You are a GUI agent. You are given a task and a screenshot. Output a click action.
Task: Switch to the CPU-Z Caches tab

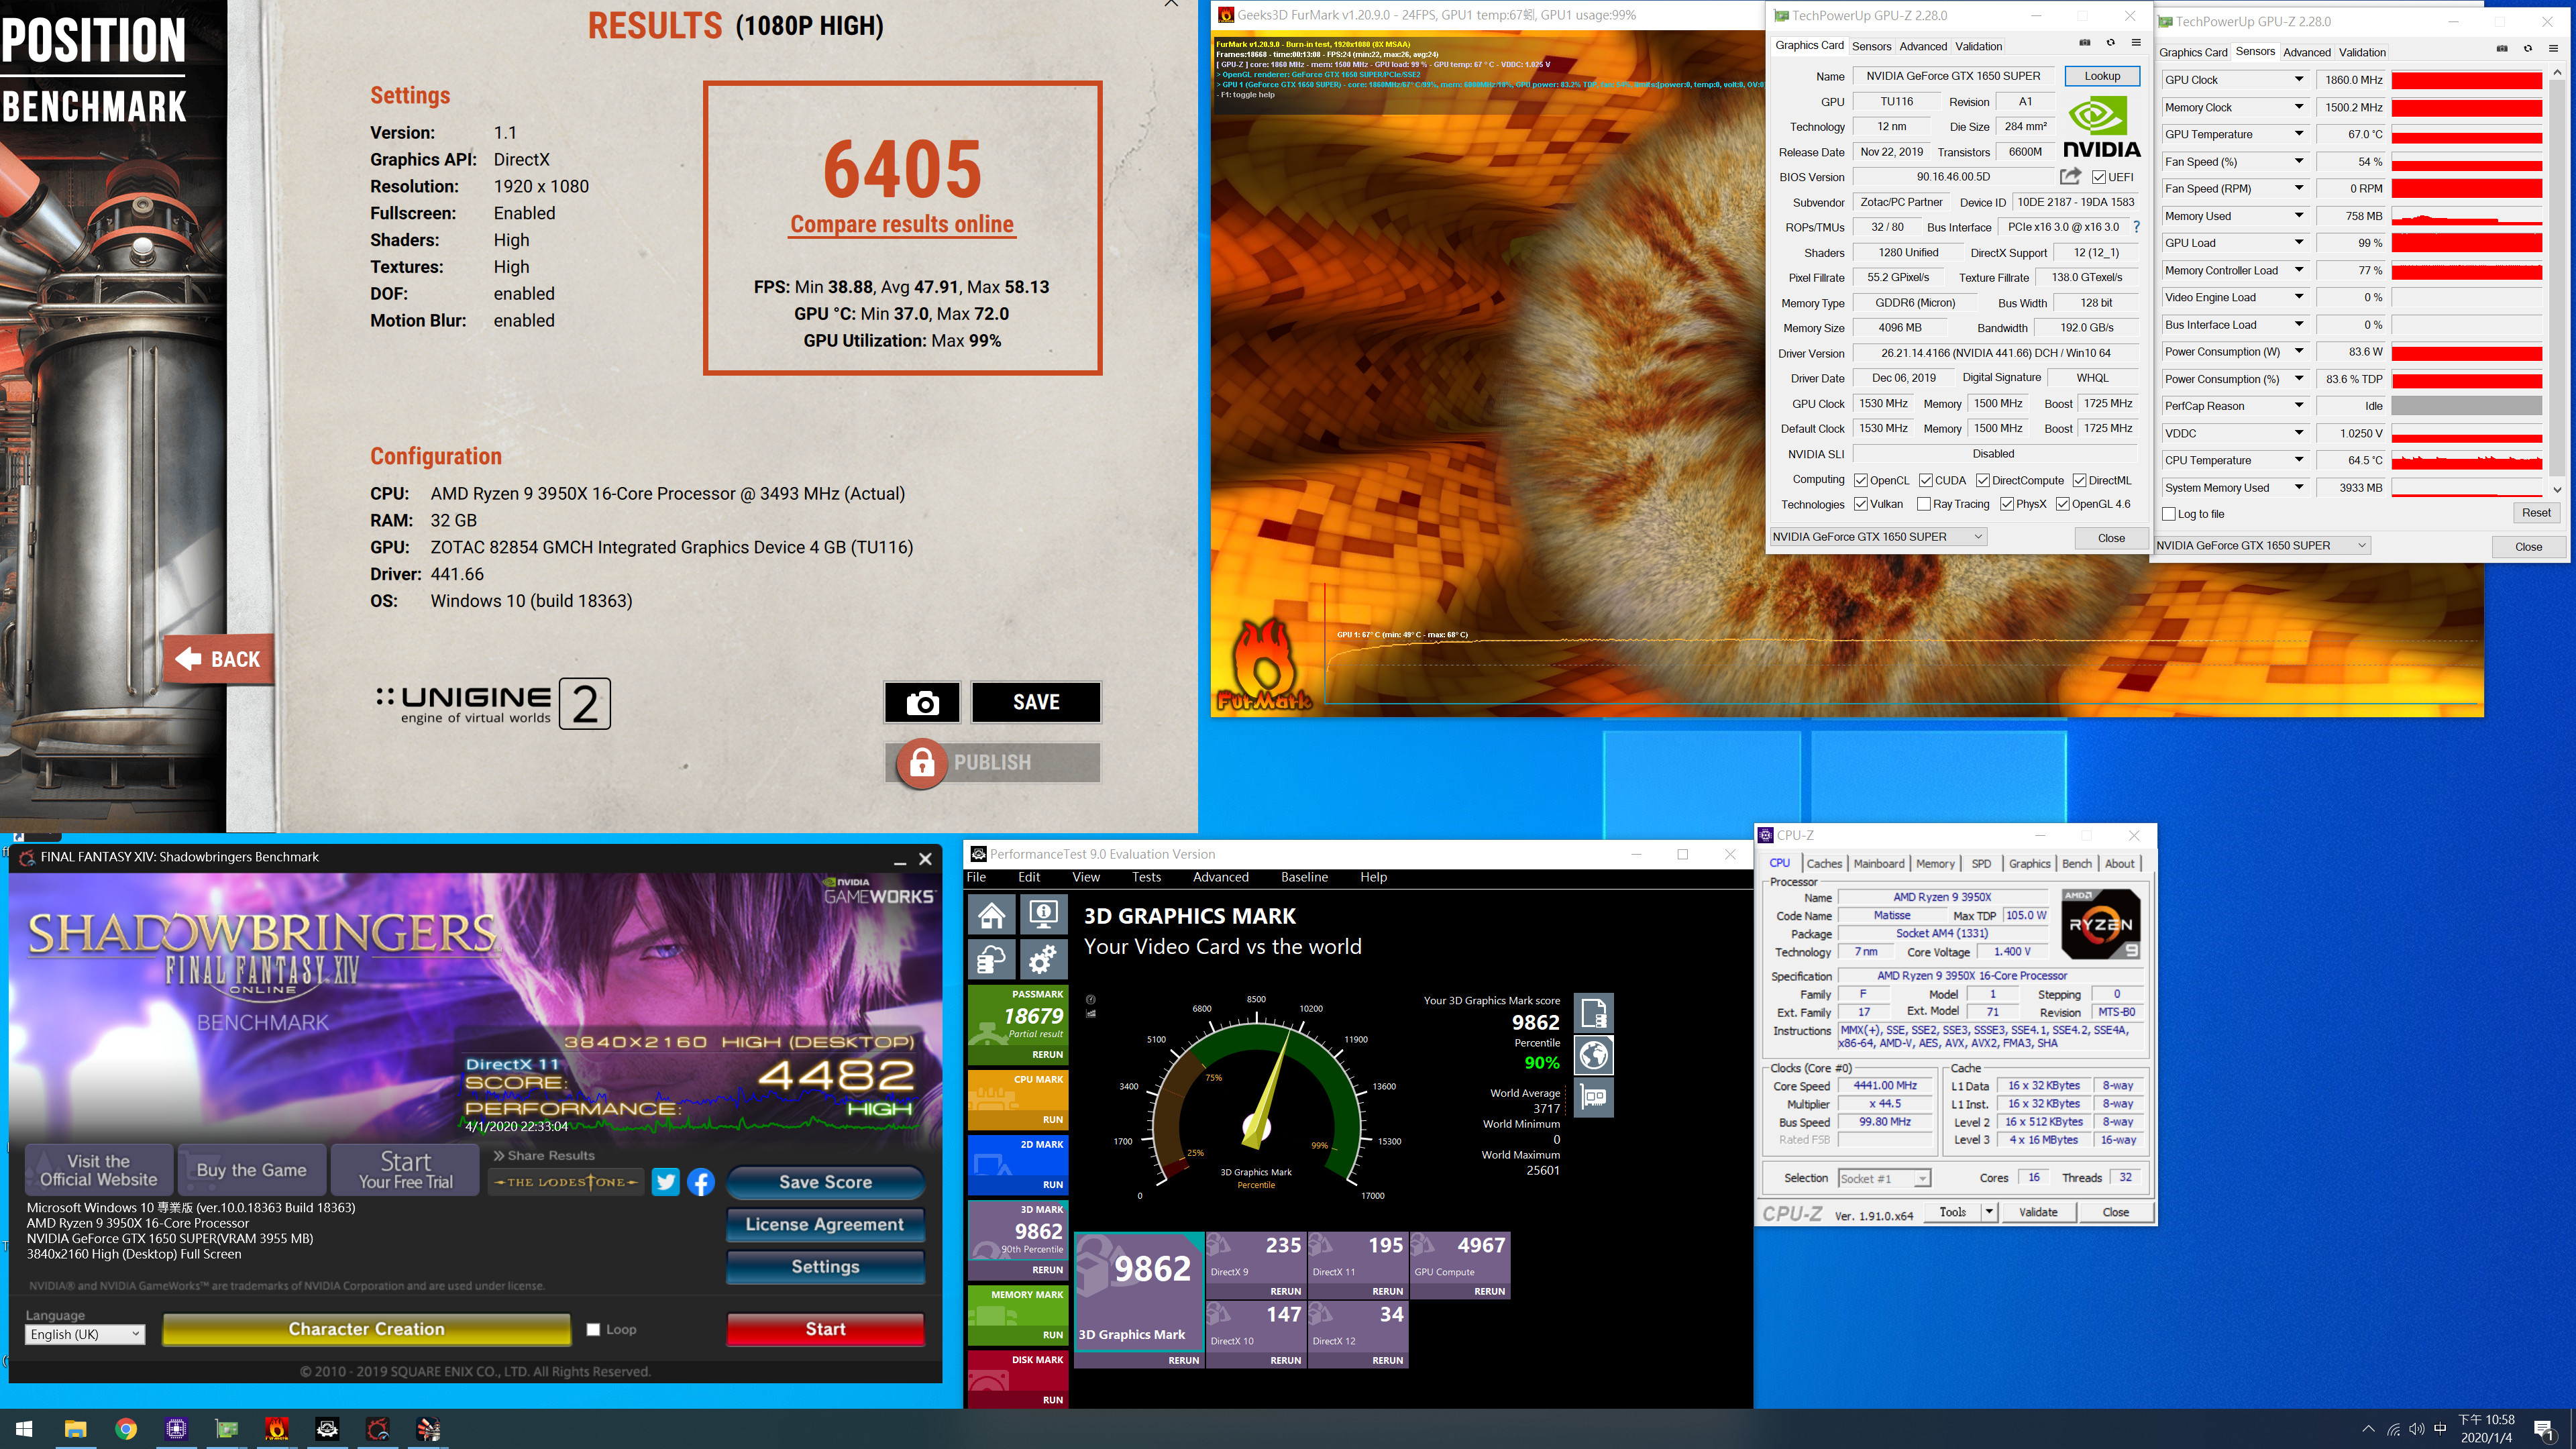click(1824, 864)
